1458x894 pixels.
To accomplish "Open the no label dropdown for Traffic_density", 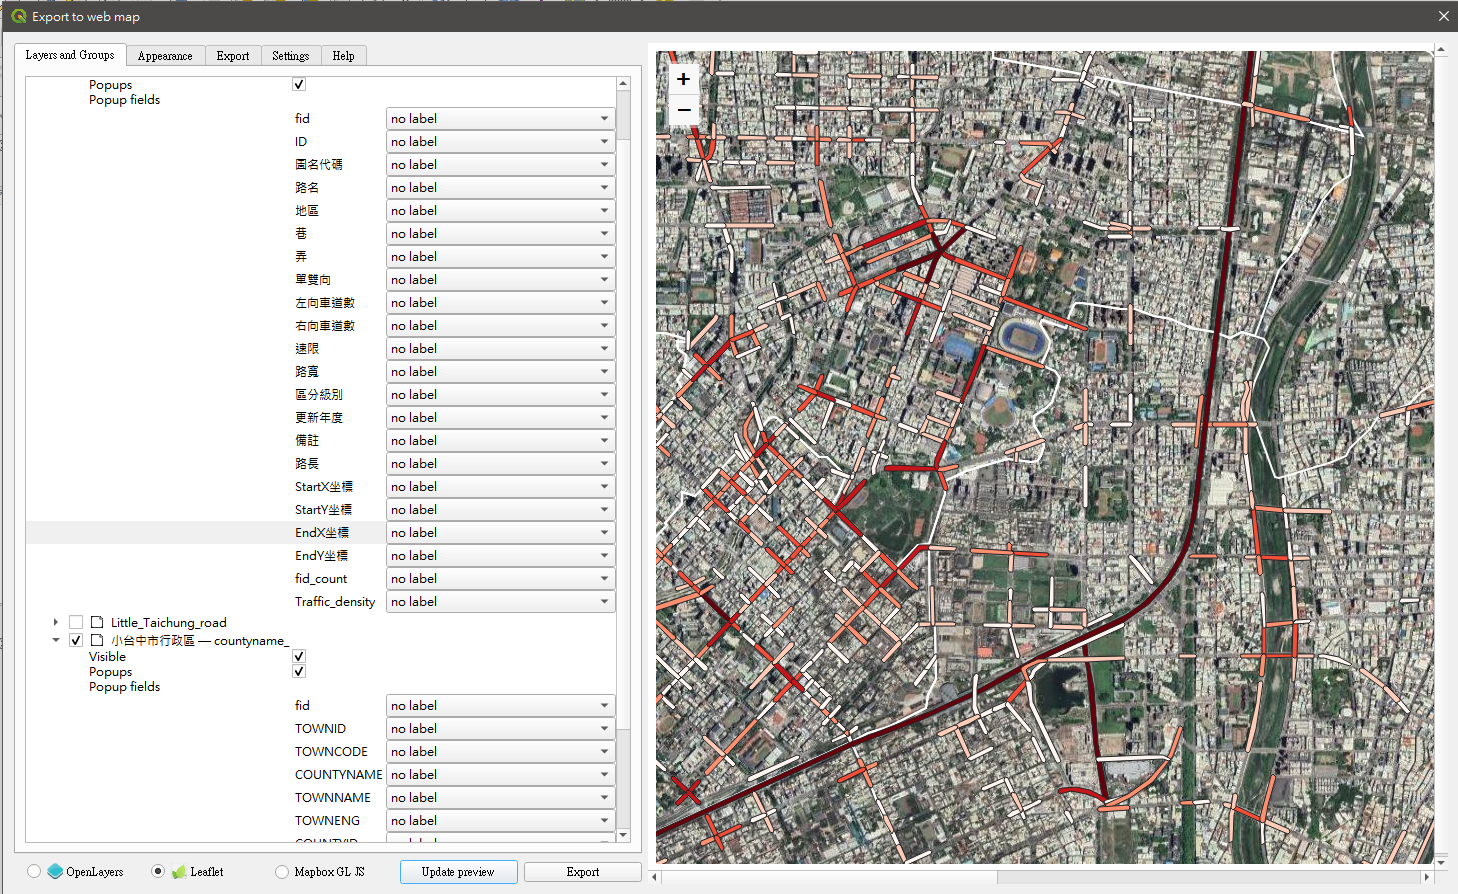I will coord(604,601).
